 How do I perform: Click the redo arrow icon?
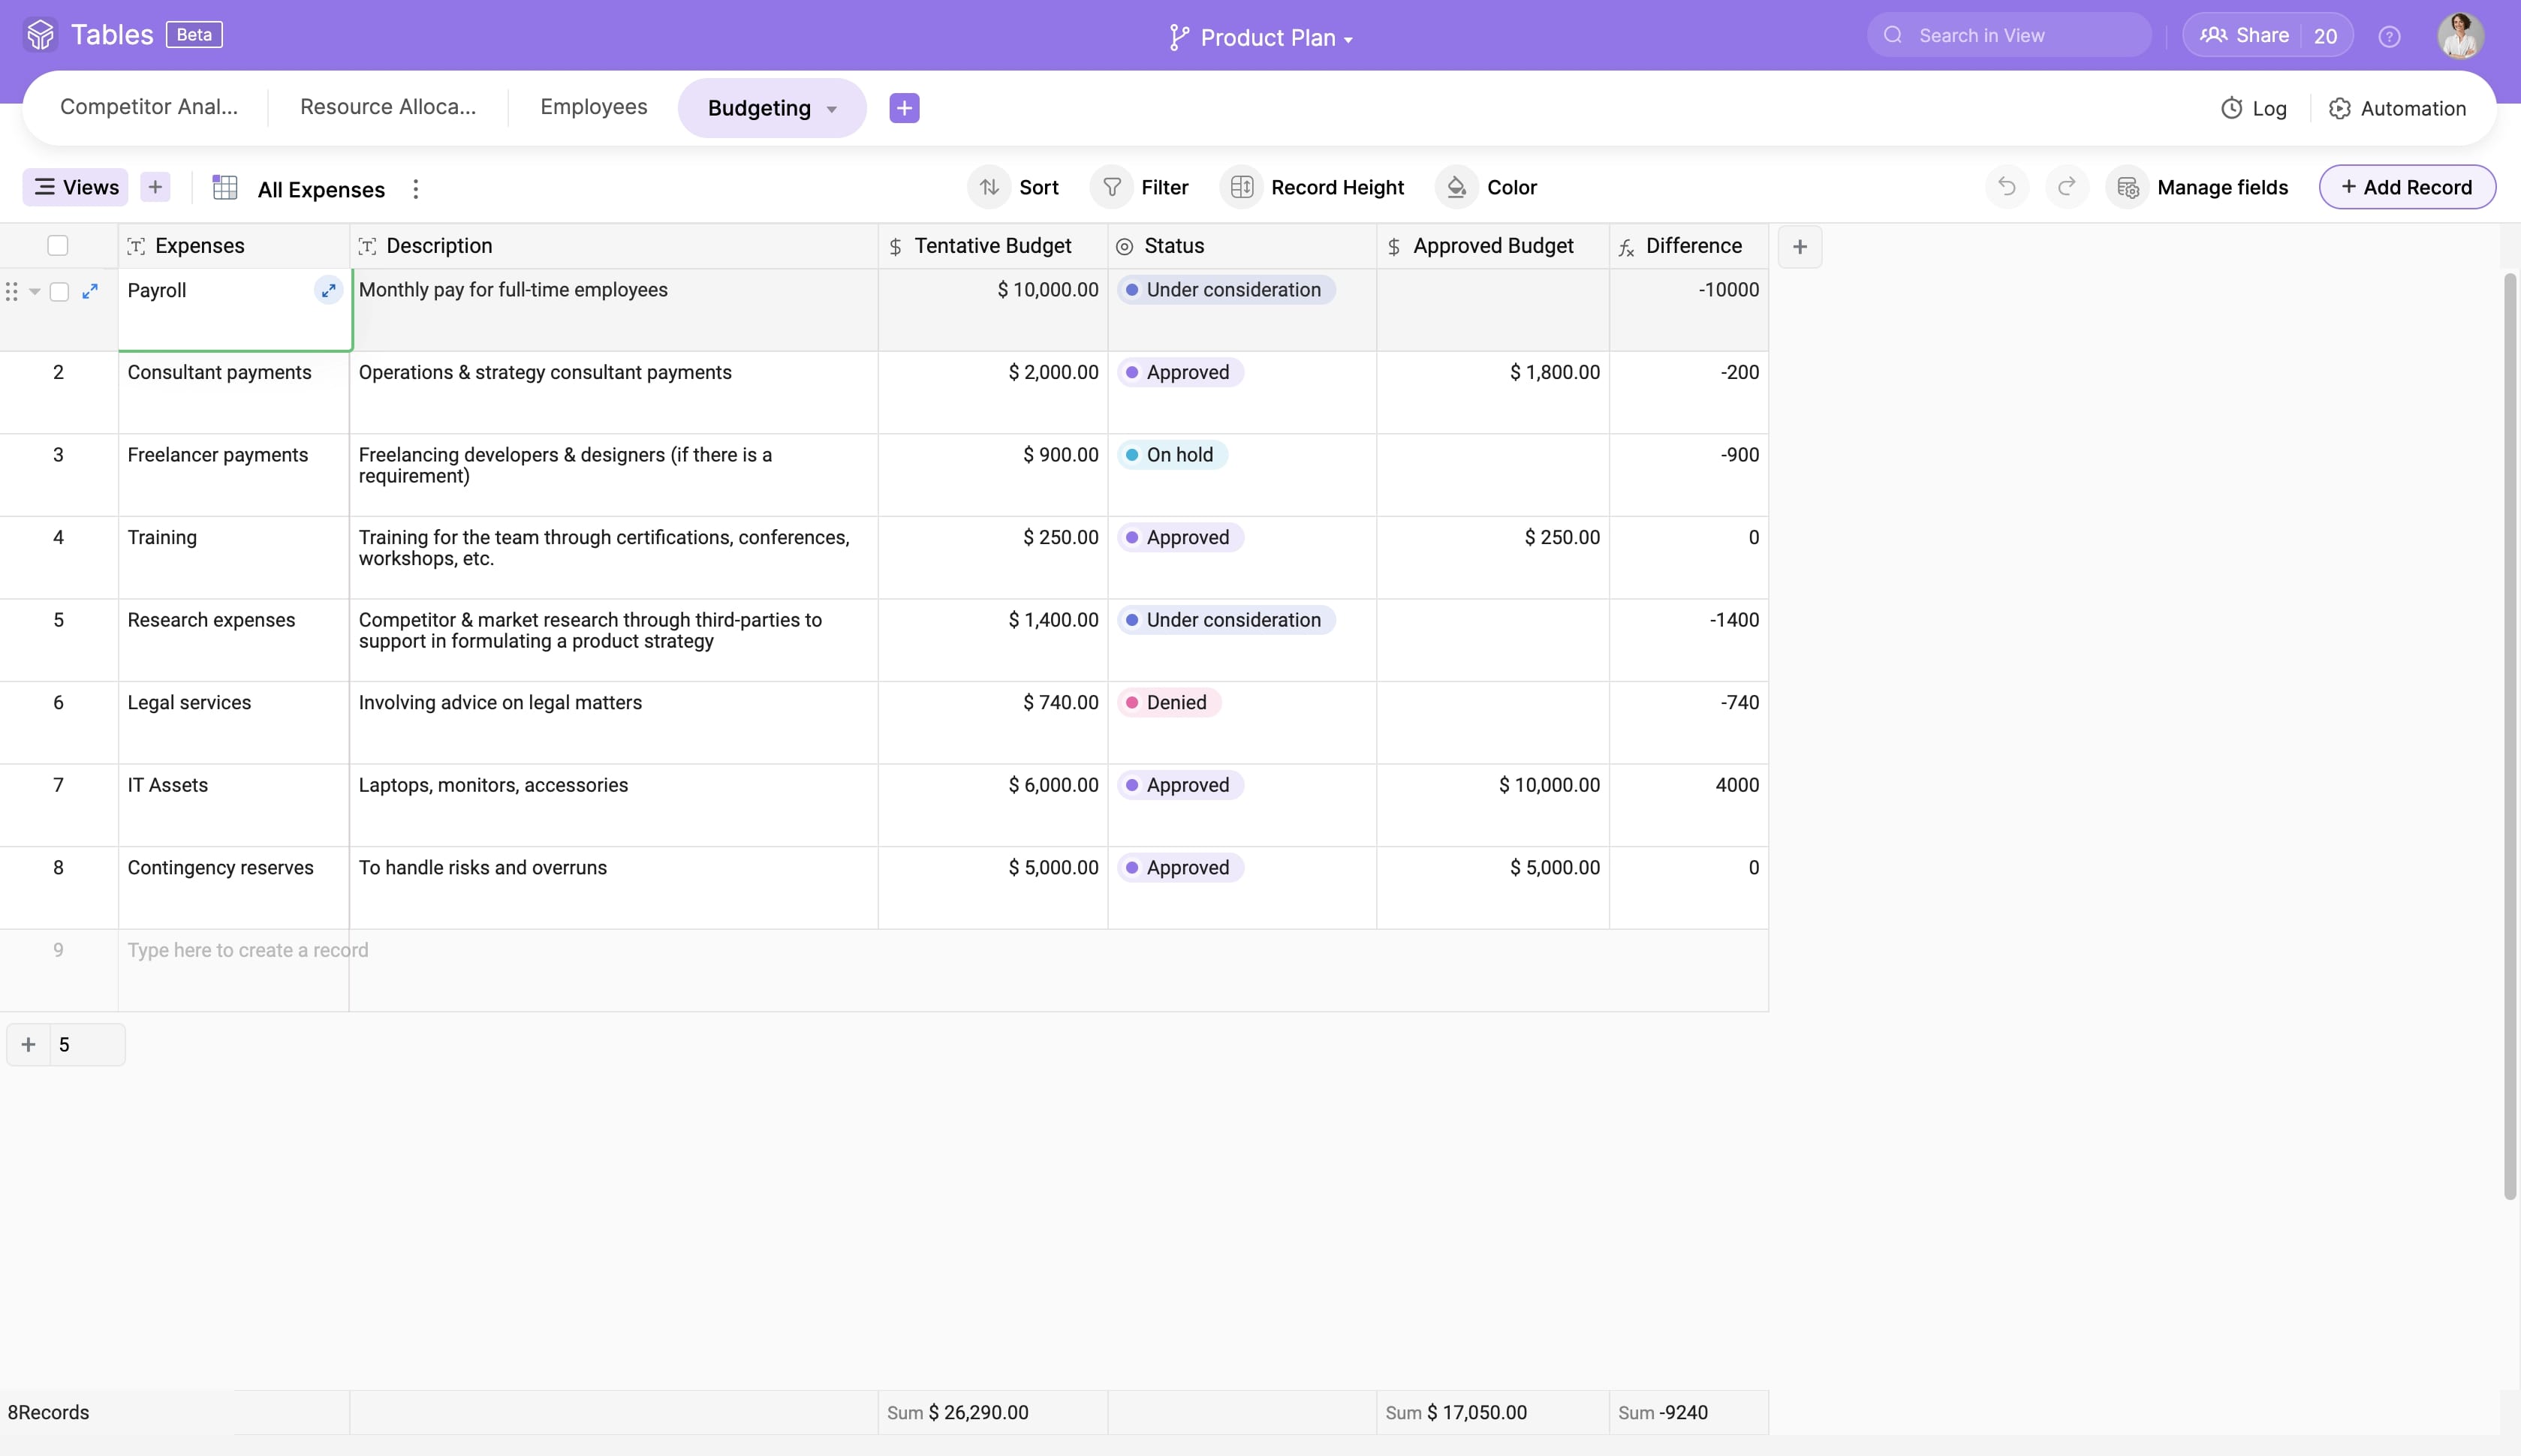click(x=2067, y=187)
